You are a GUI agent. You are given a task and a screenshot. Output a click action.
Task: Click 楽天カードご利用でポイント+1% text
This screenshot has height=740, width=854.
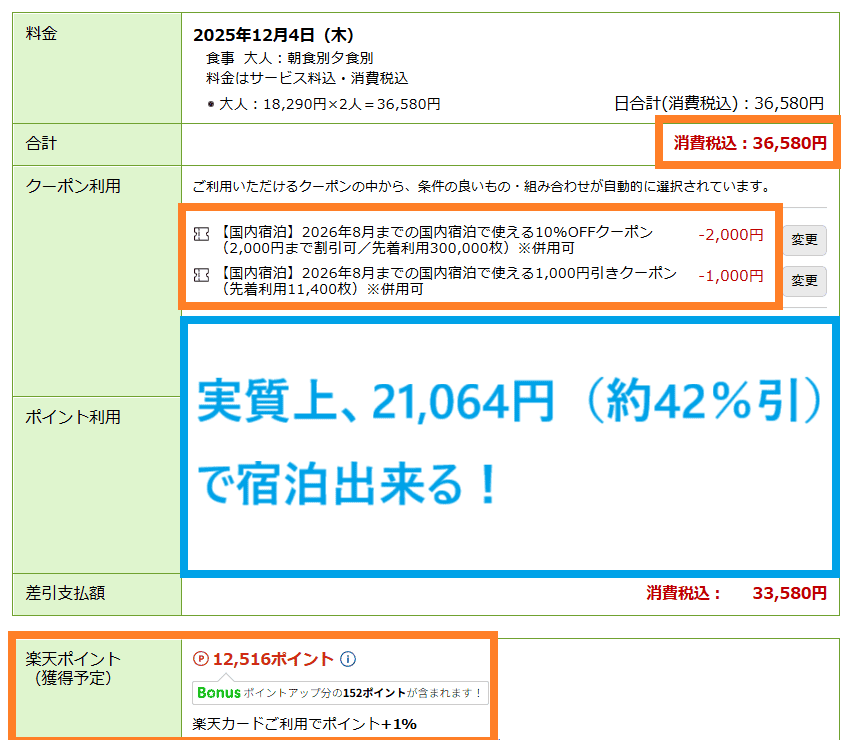[304, 723]
